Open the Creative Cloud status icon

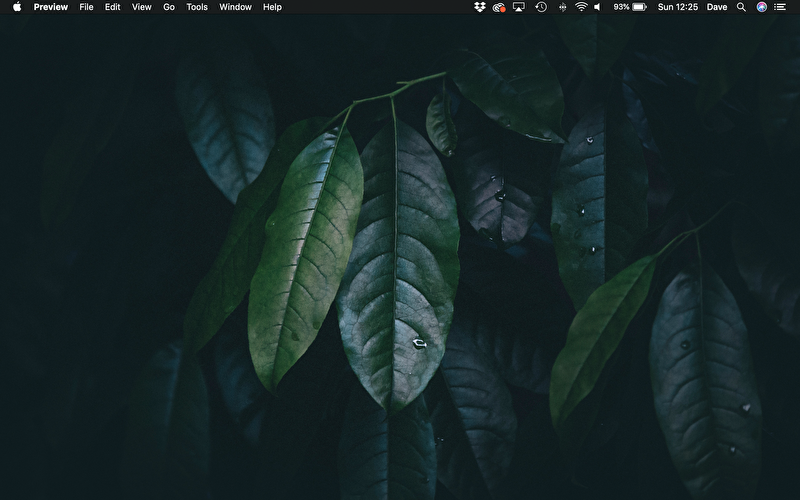coord(498,7)
